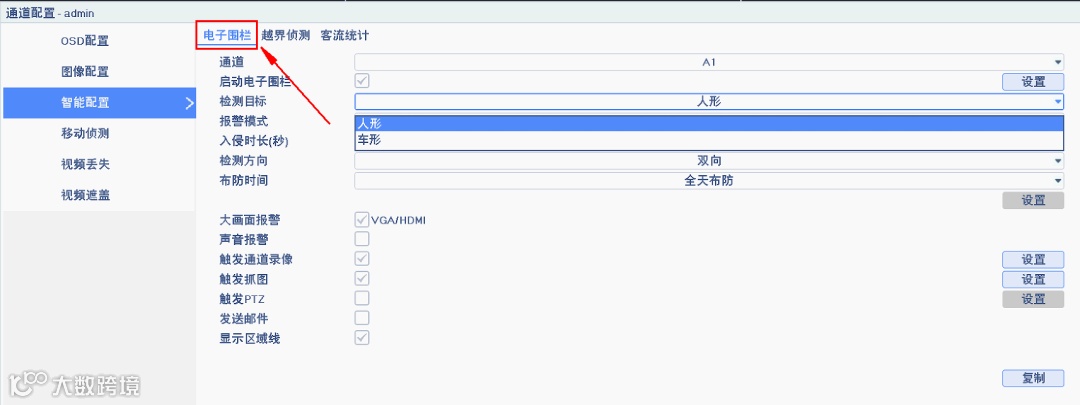1080x405 pixels.
Task: Click the 复制 button
Action: 1033,378
